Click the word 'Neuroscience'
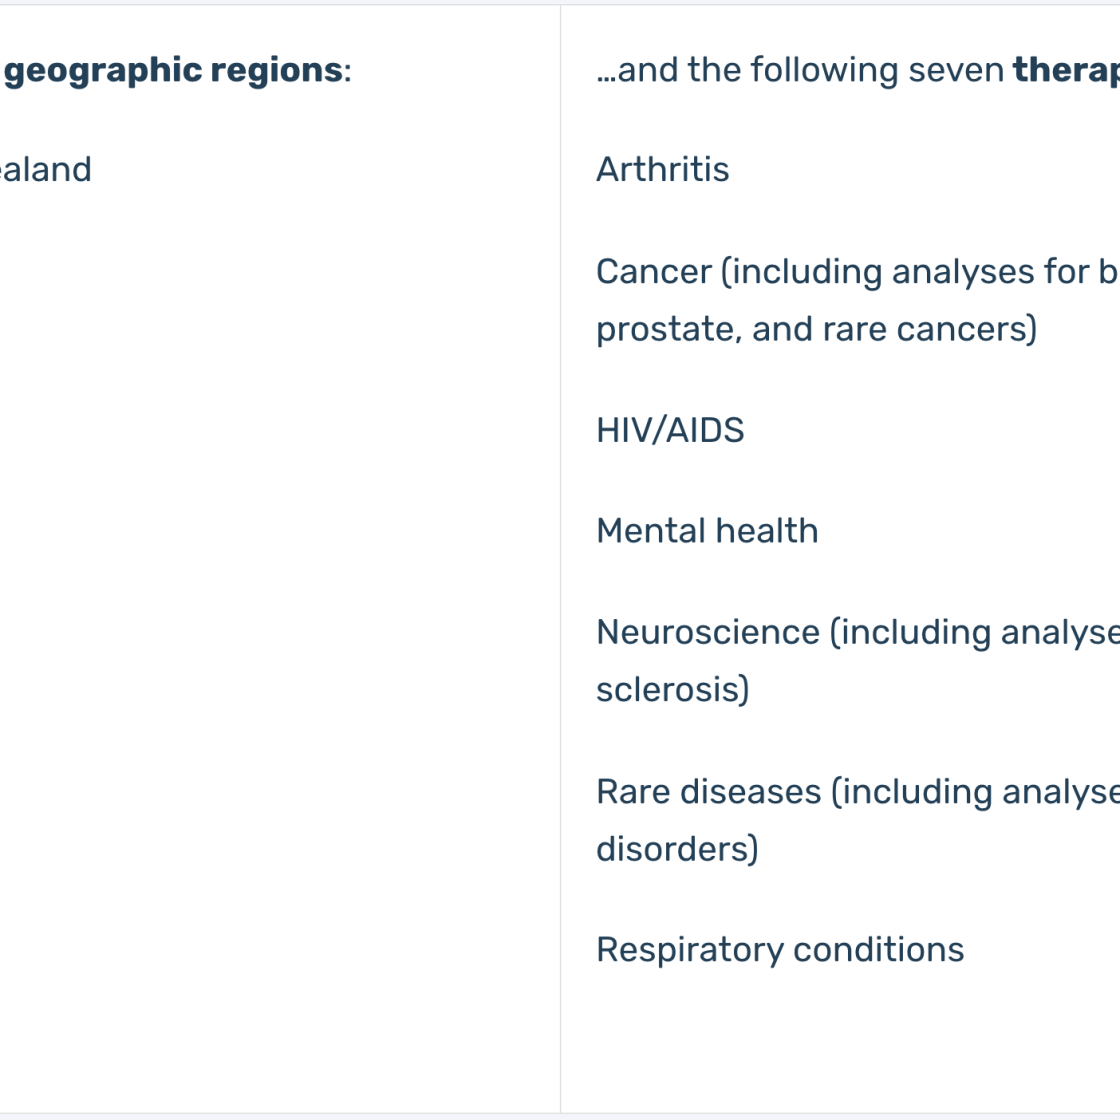Screen dimensions: 1120x1120 pyautogui.click(x=708, y=633)
